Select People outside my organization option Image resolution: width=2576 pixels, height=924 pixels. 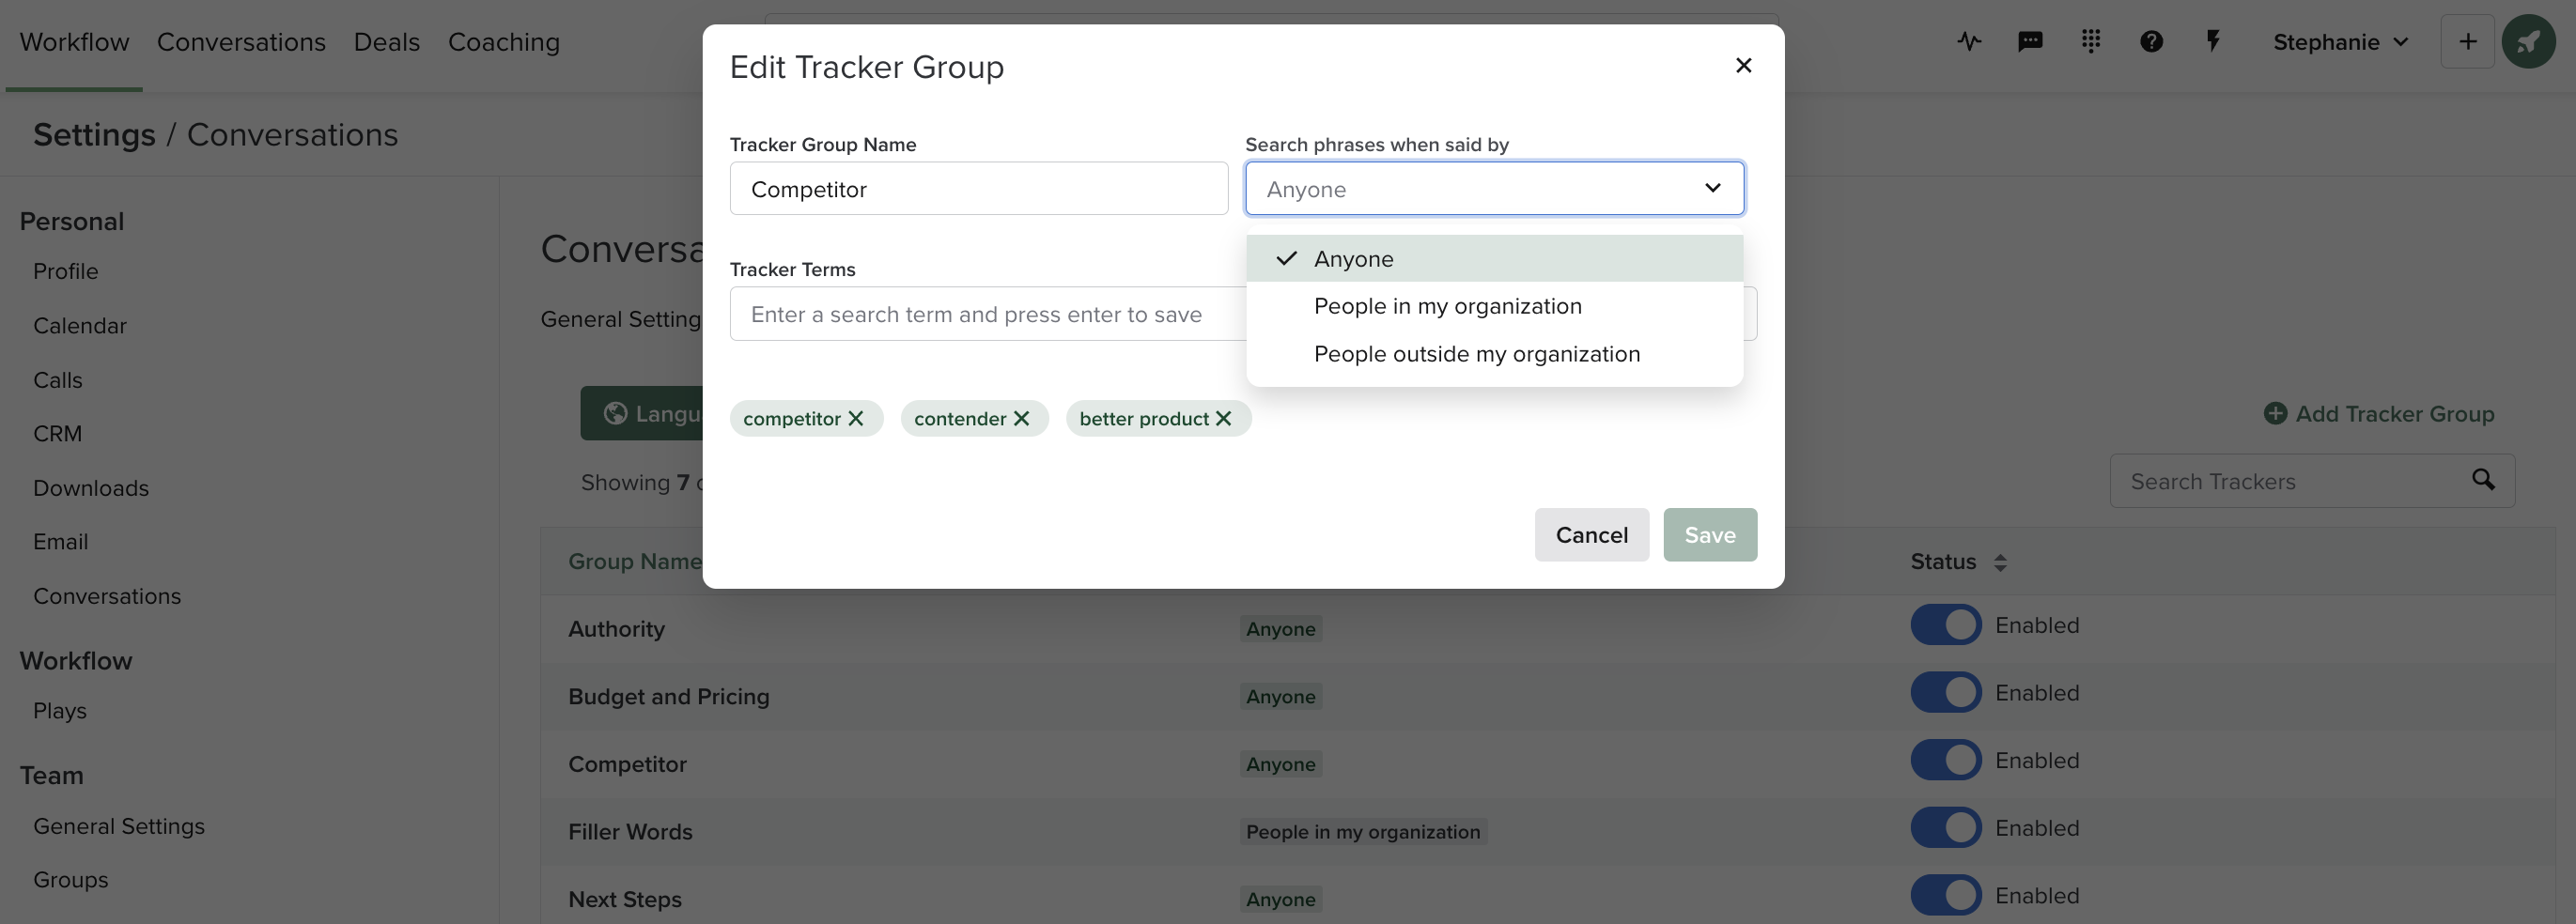[1476, 353]
